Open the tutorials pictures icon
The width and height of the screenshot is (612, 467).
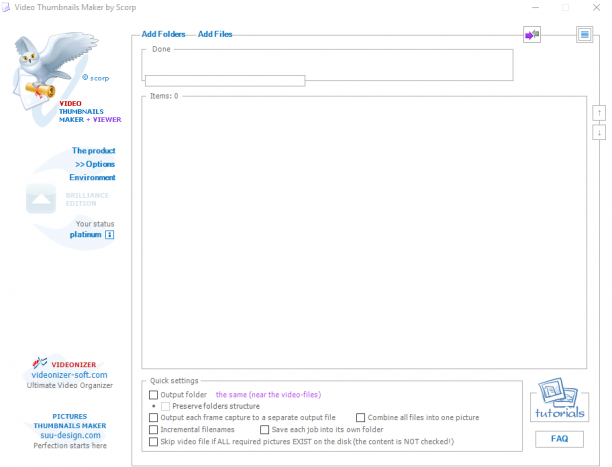point(559,399)
